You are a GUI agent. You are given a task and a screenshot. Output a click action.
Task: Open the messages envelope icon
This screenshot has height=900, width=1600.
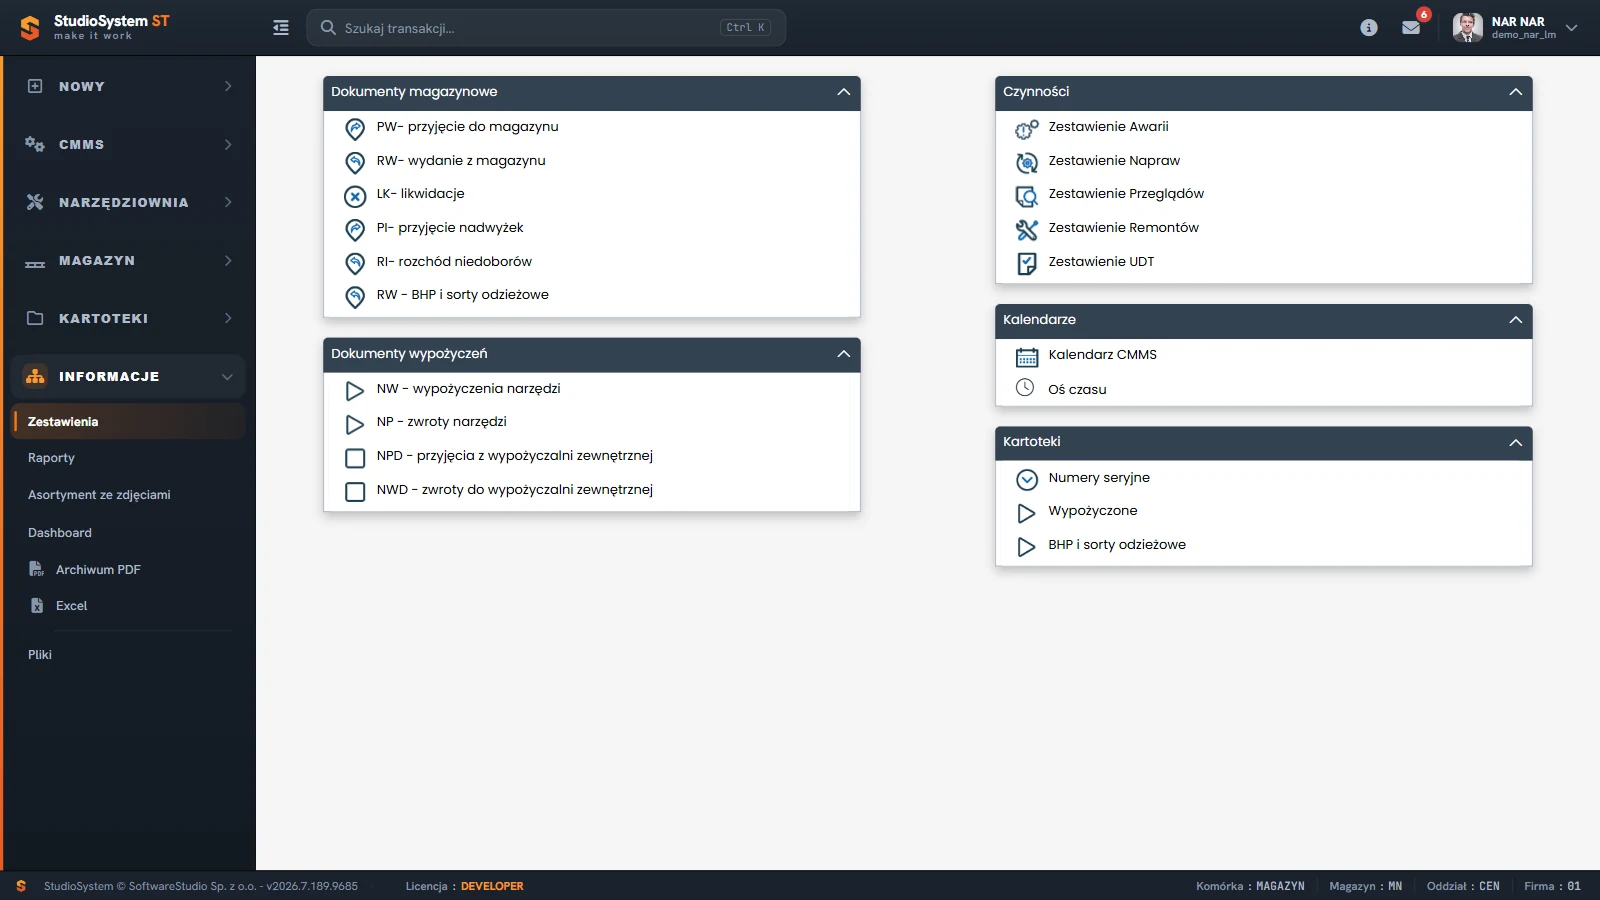coord(1411,28)
